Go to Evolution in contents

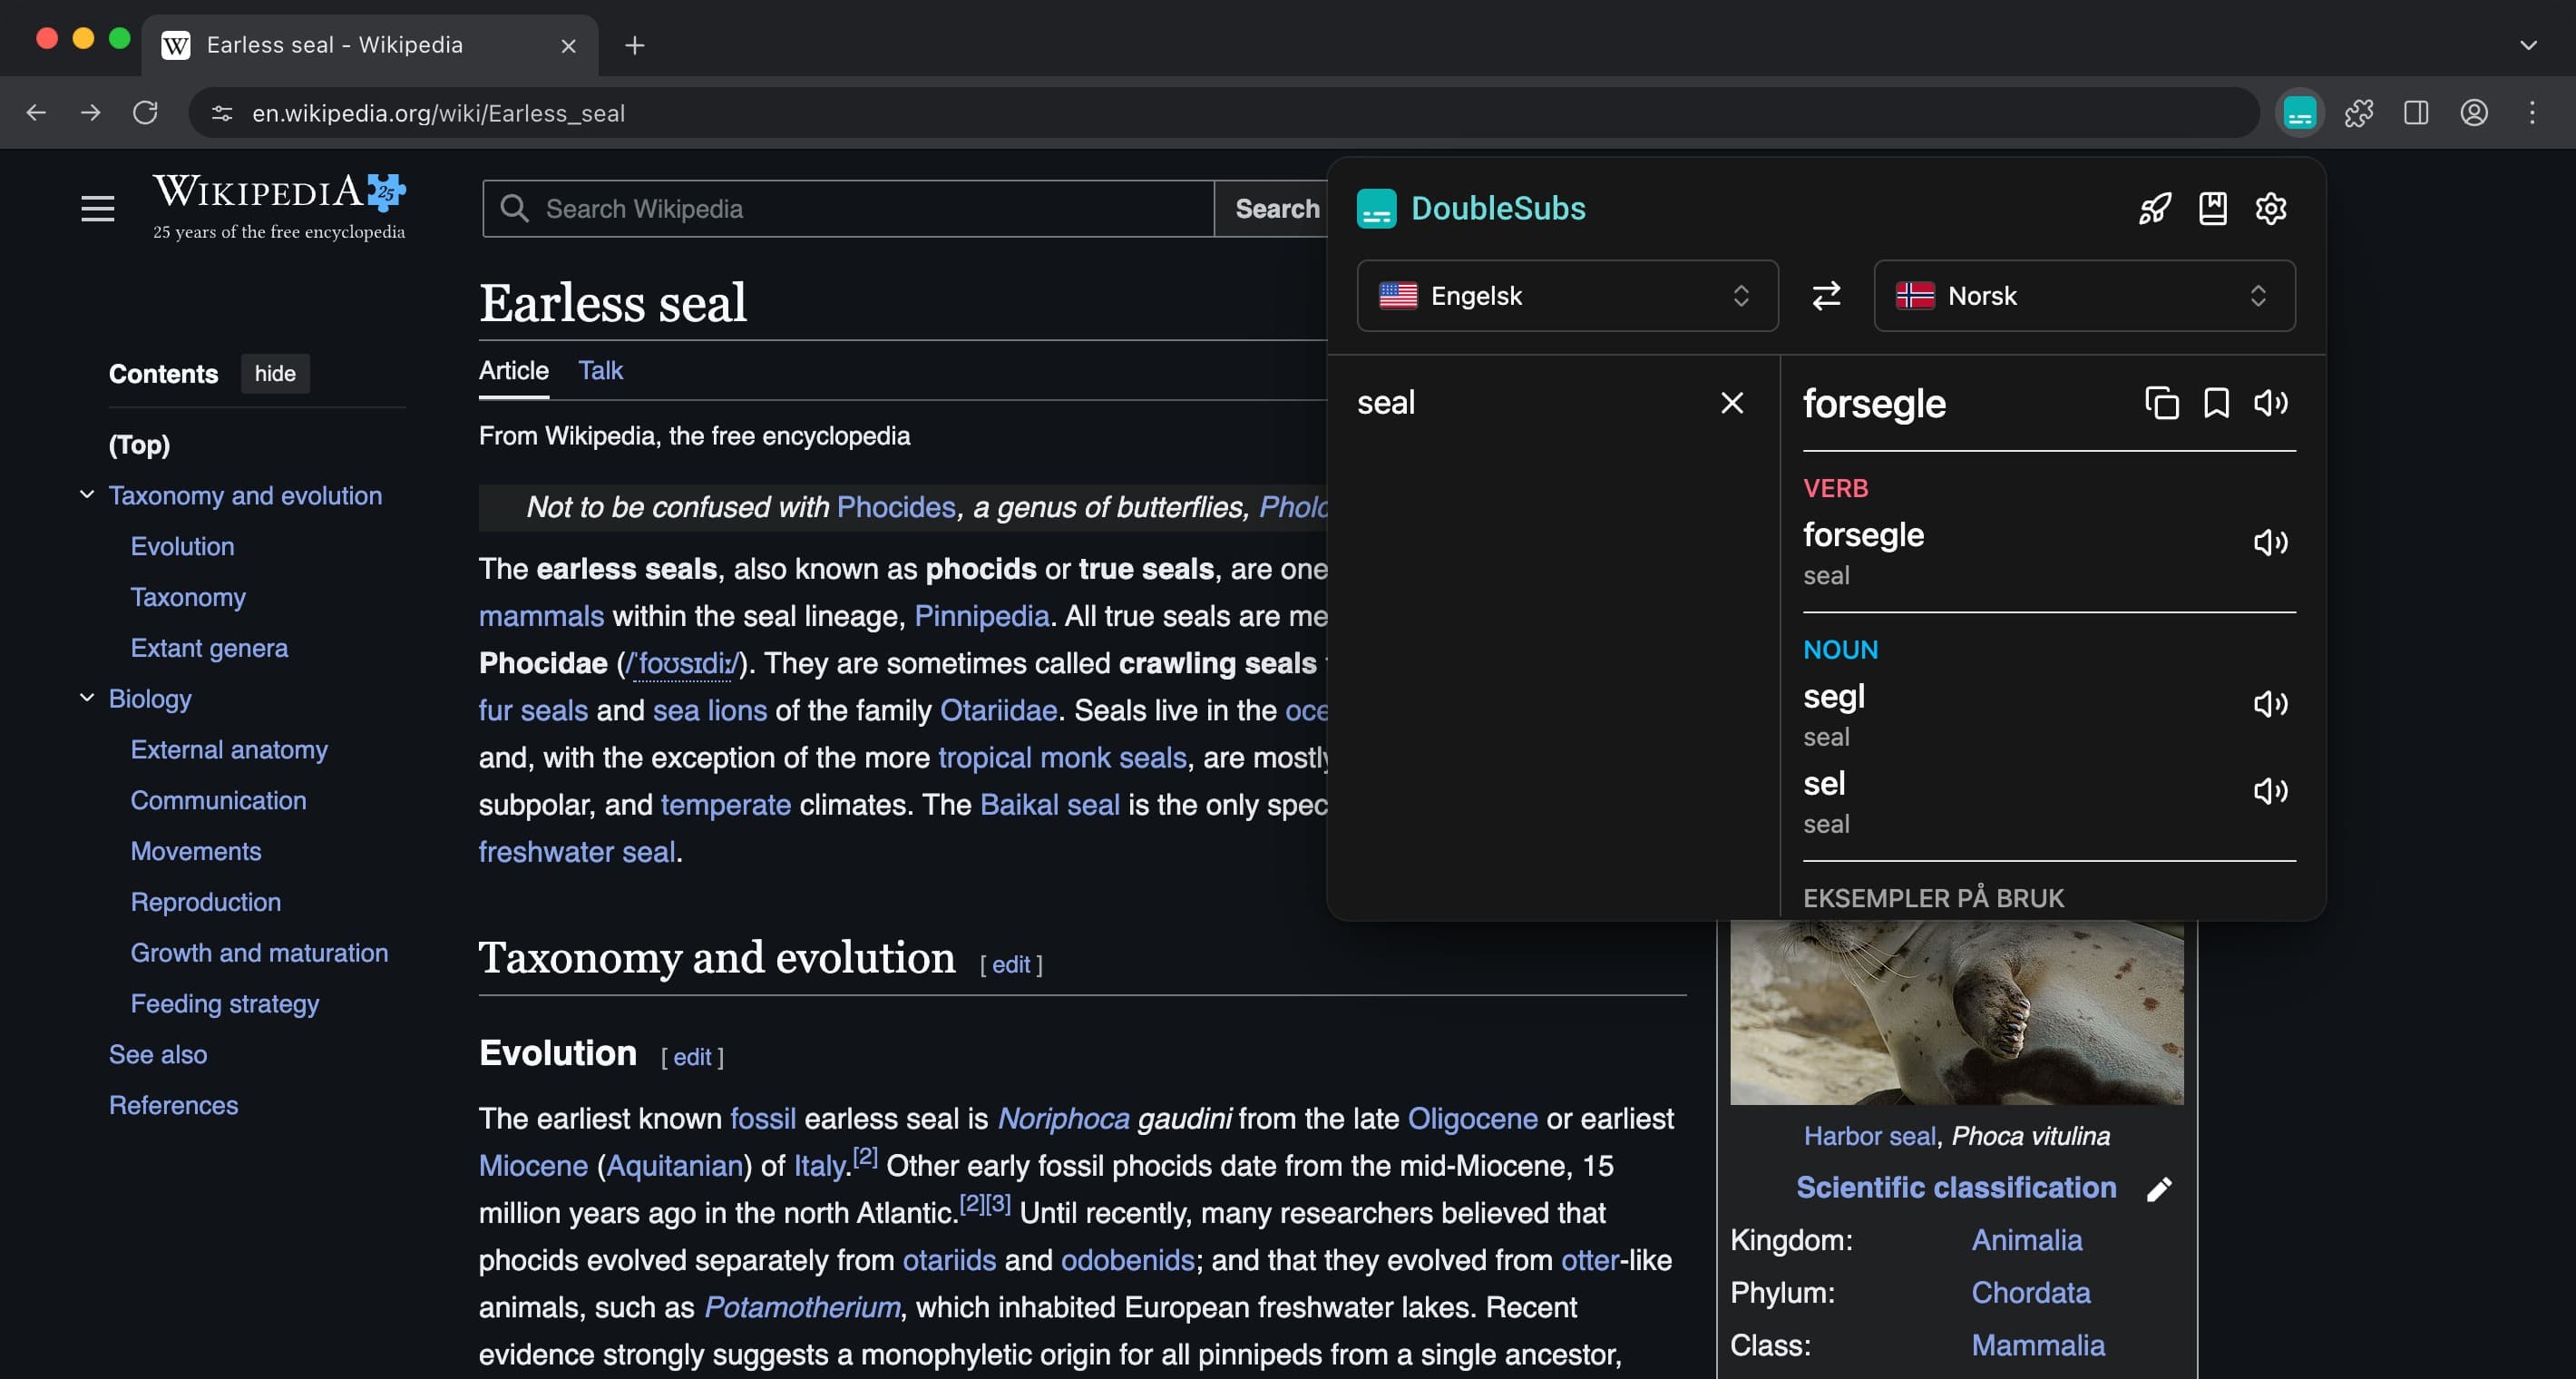182,547
